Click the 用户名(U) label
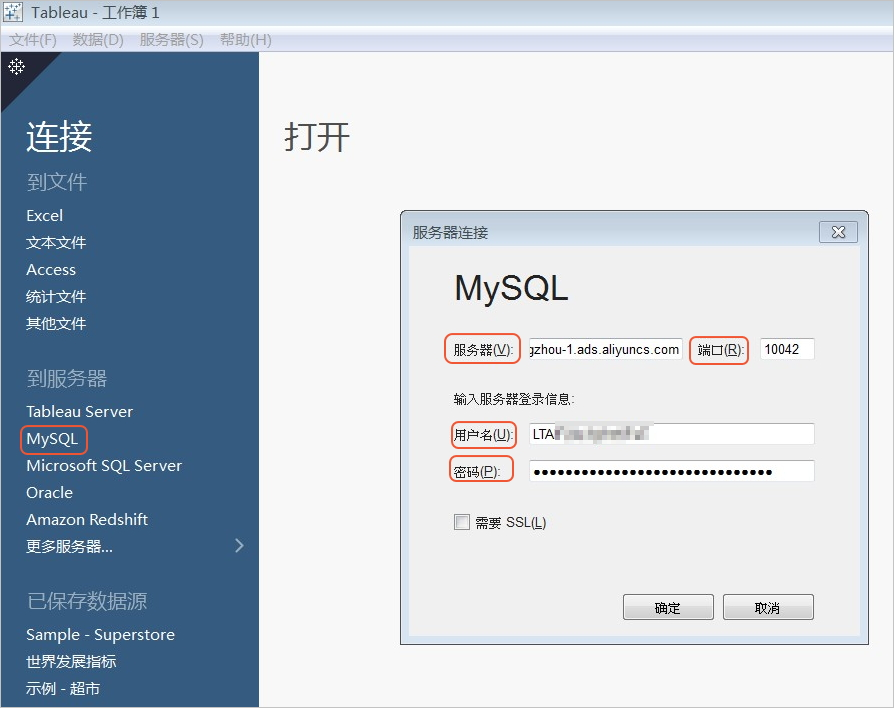 [483, 435]
